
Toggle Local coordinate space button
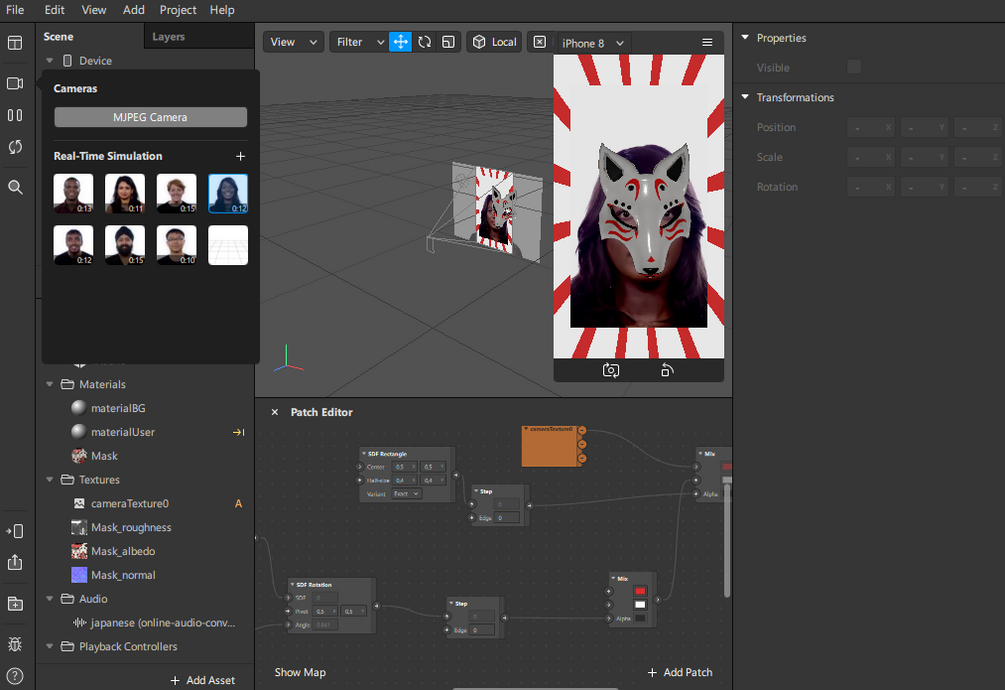[494, 42]
